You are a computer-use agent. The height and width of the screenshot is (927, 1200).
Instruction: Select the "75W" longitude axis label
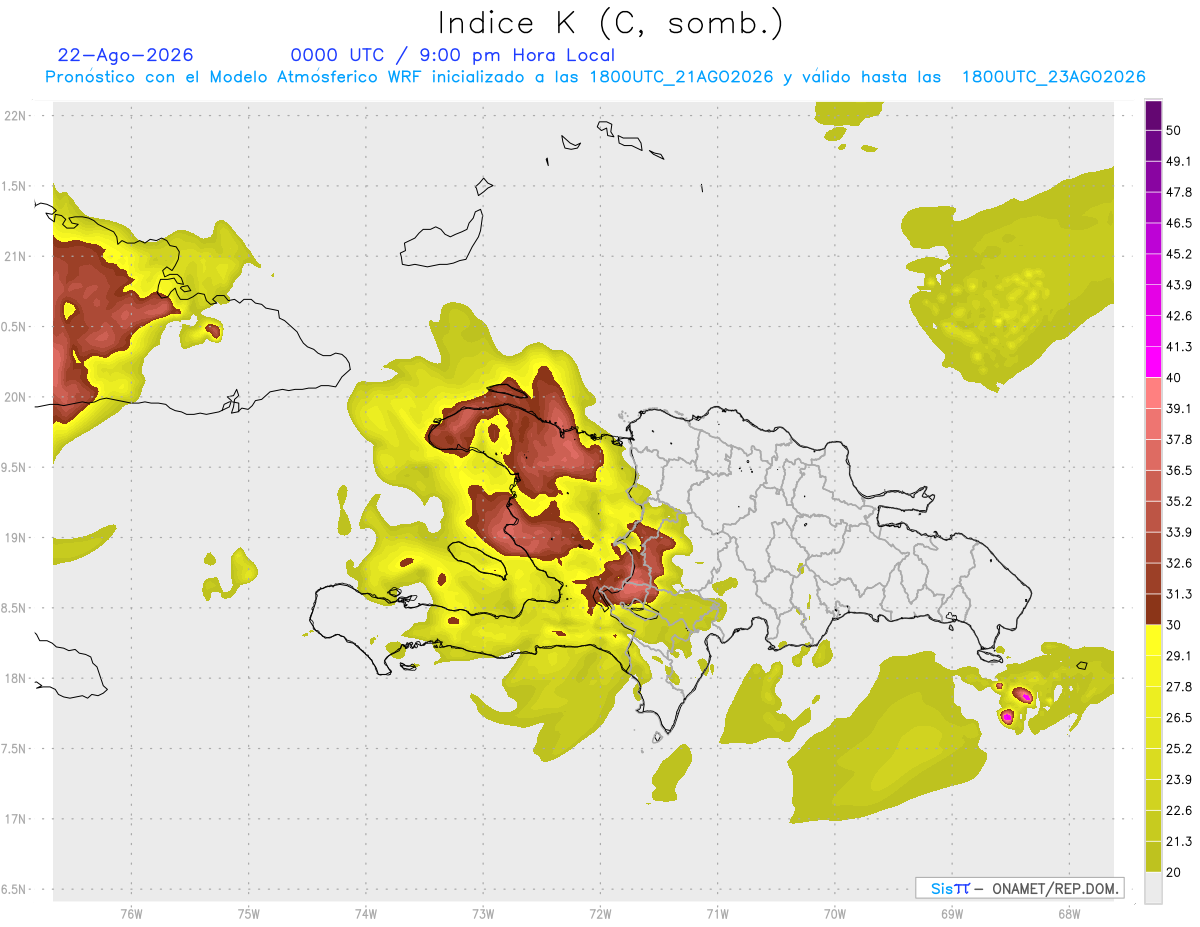249,913
